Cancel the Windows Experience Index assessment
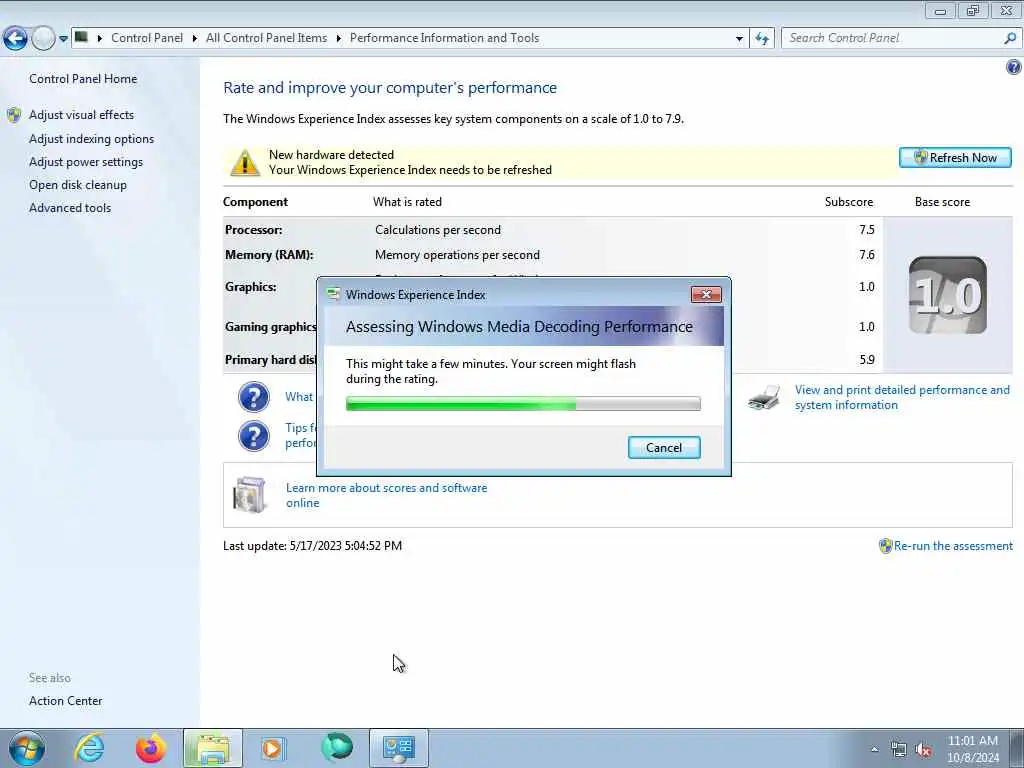 click(664, 447)
